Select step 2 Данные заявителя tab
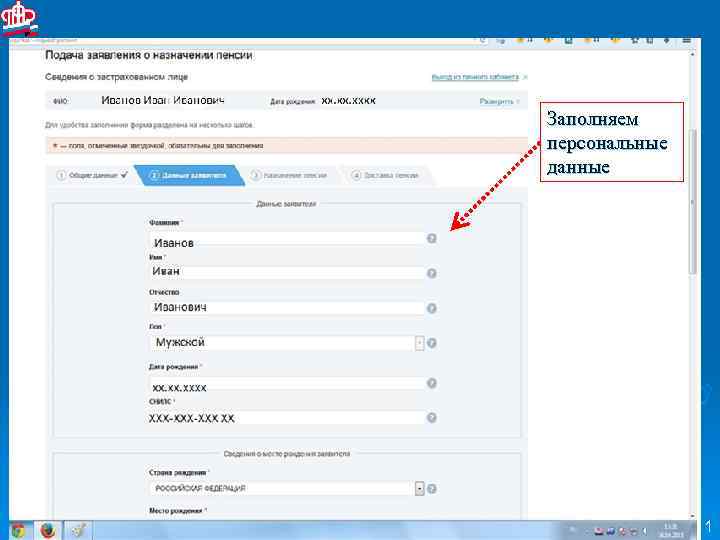This screenshot has height=540, width=720. [188, 175]
